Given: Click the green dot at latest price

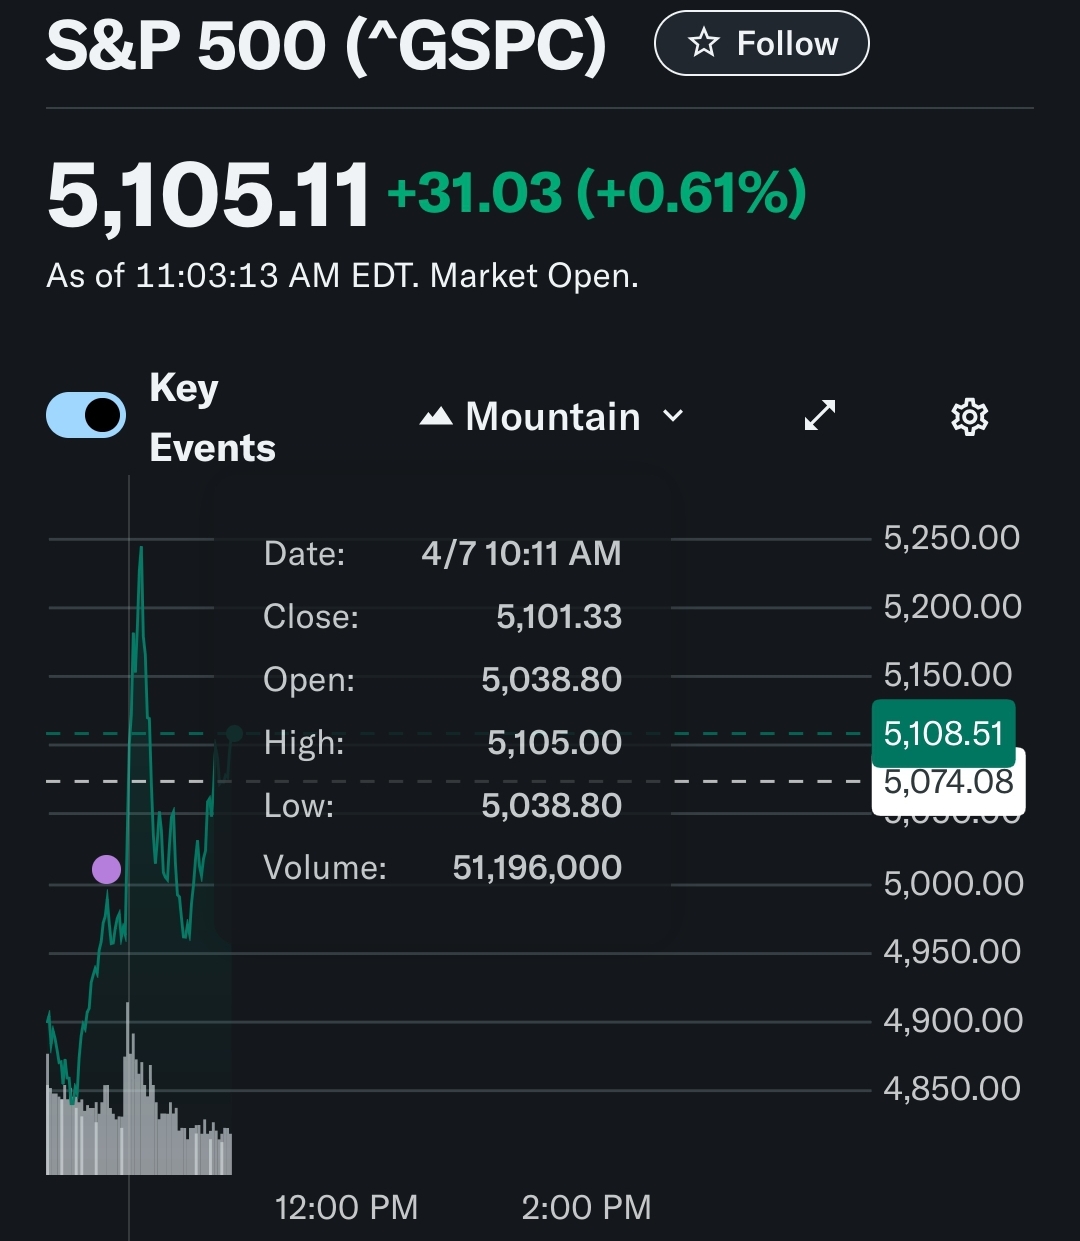Looking at the screenshot, I should [x=235, y=734].
